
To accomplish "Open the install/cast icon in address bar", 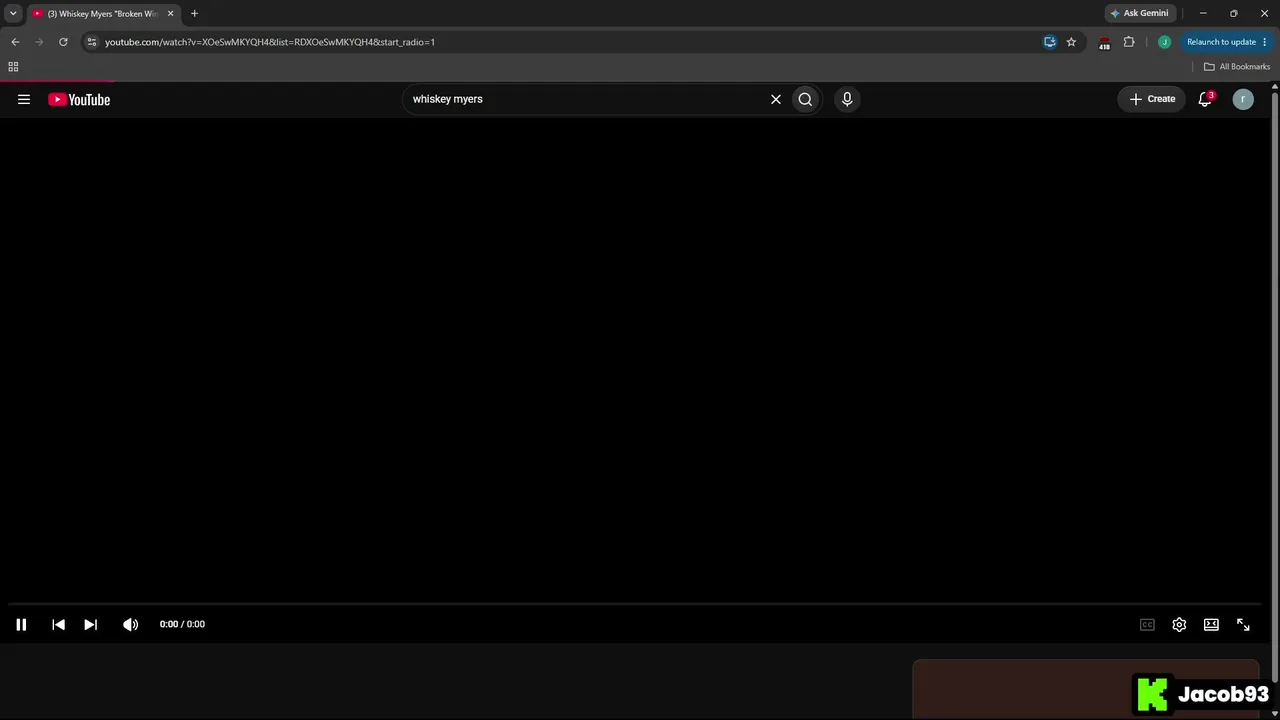I will click(x=1049, y=42).
